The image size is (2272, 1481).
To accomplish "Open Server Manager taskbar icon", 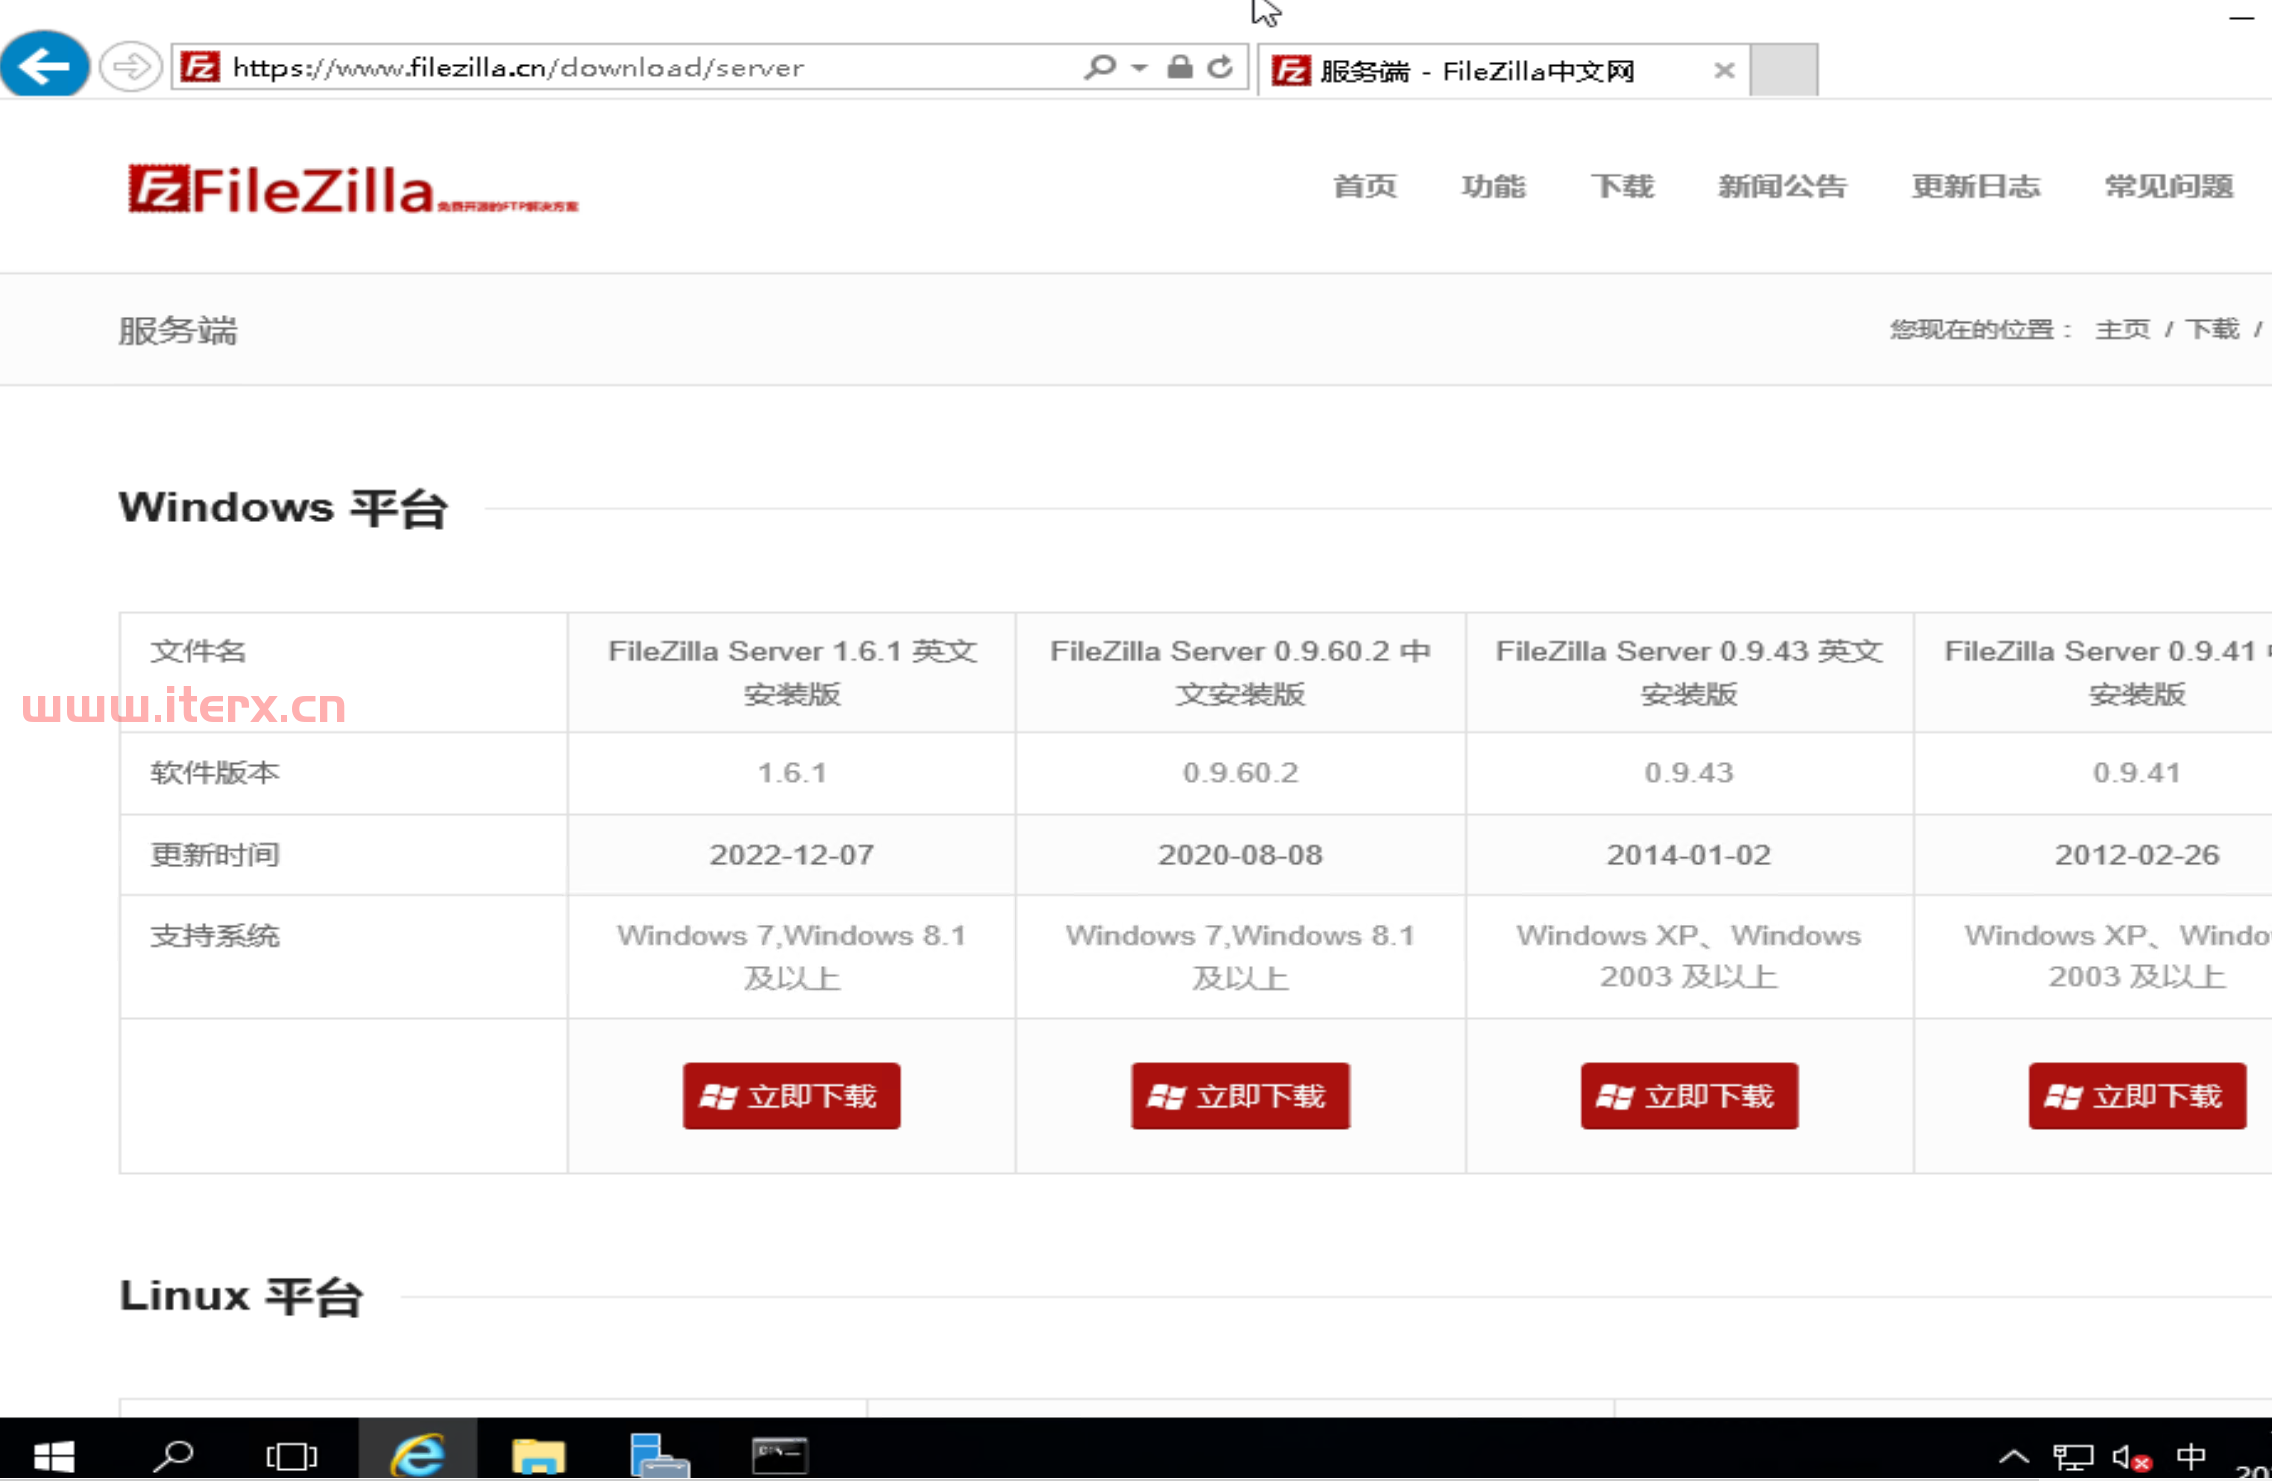I will point(659,1454).
